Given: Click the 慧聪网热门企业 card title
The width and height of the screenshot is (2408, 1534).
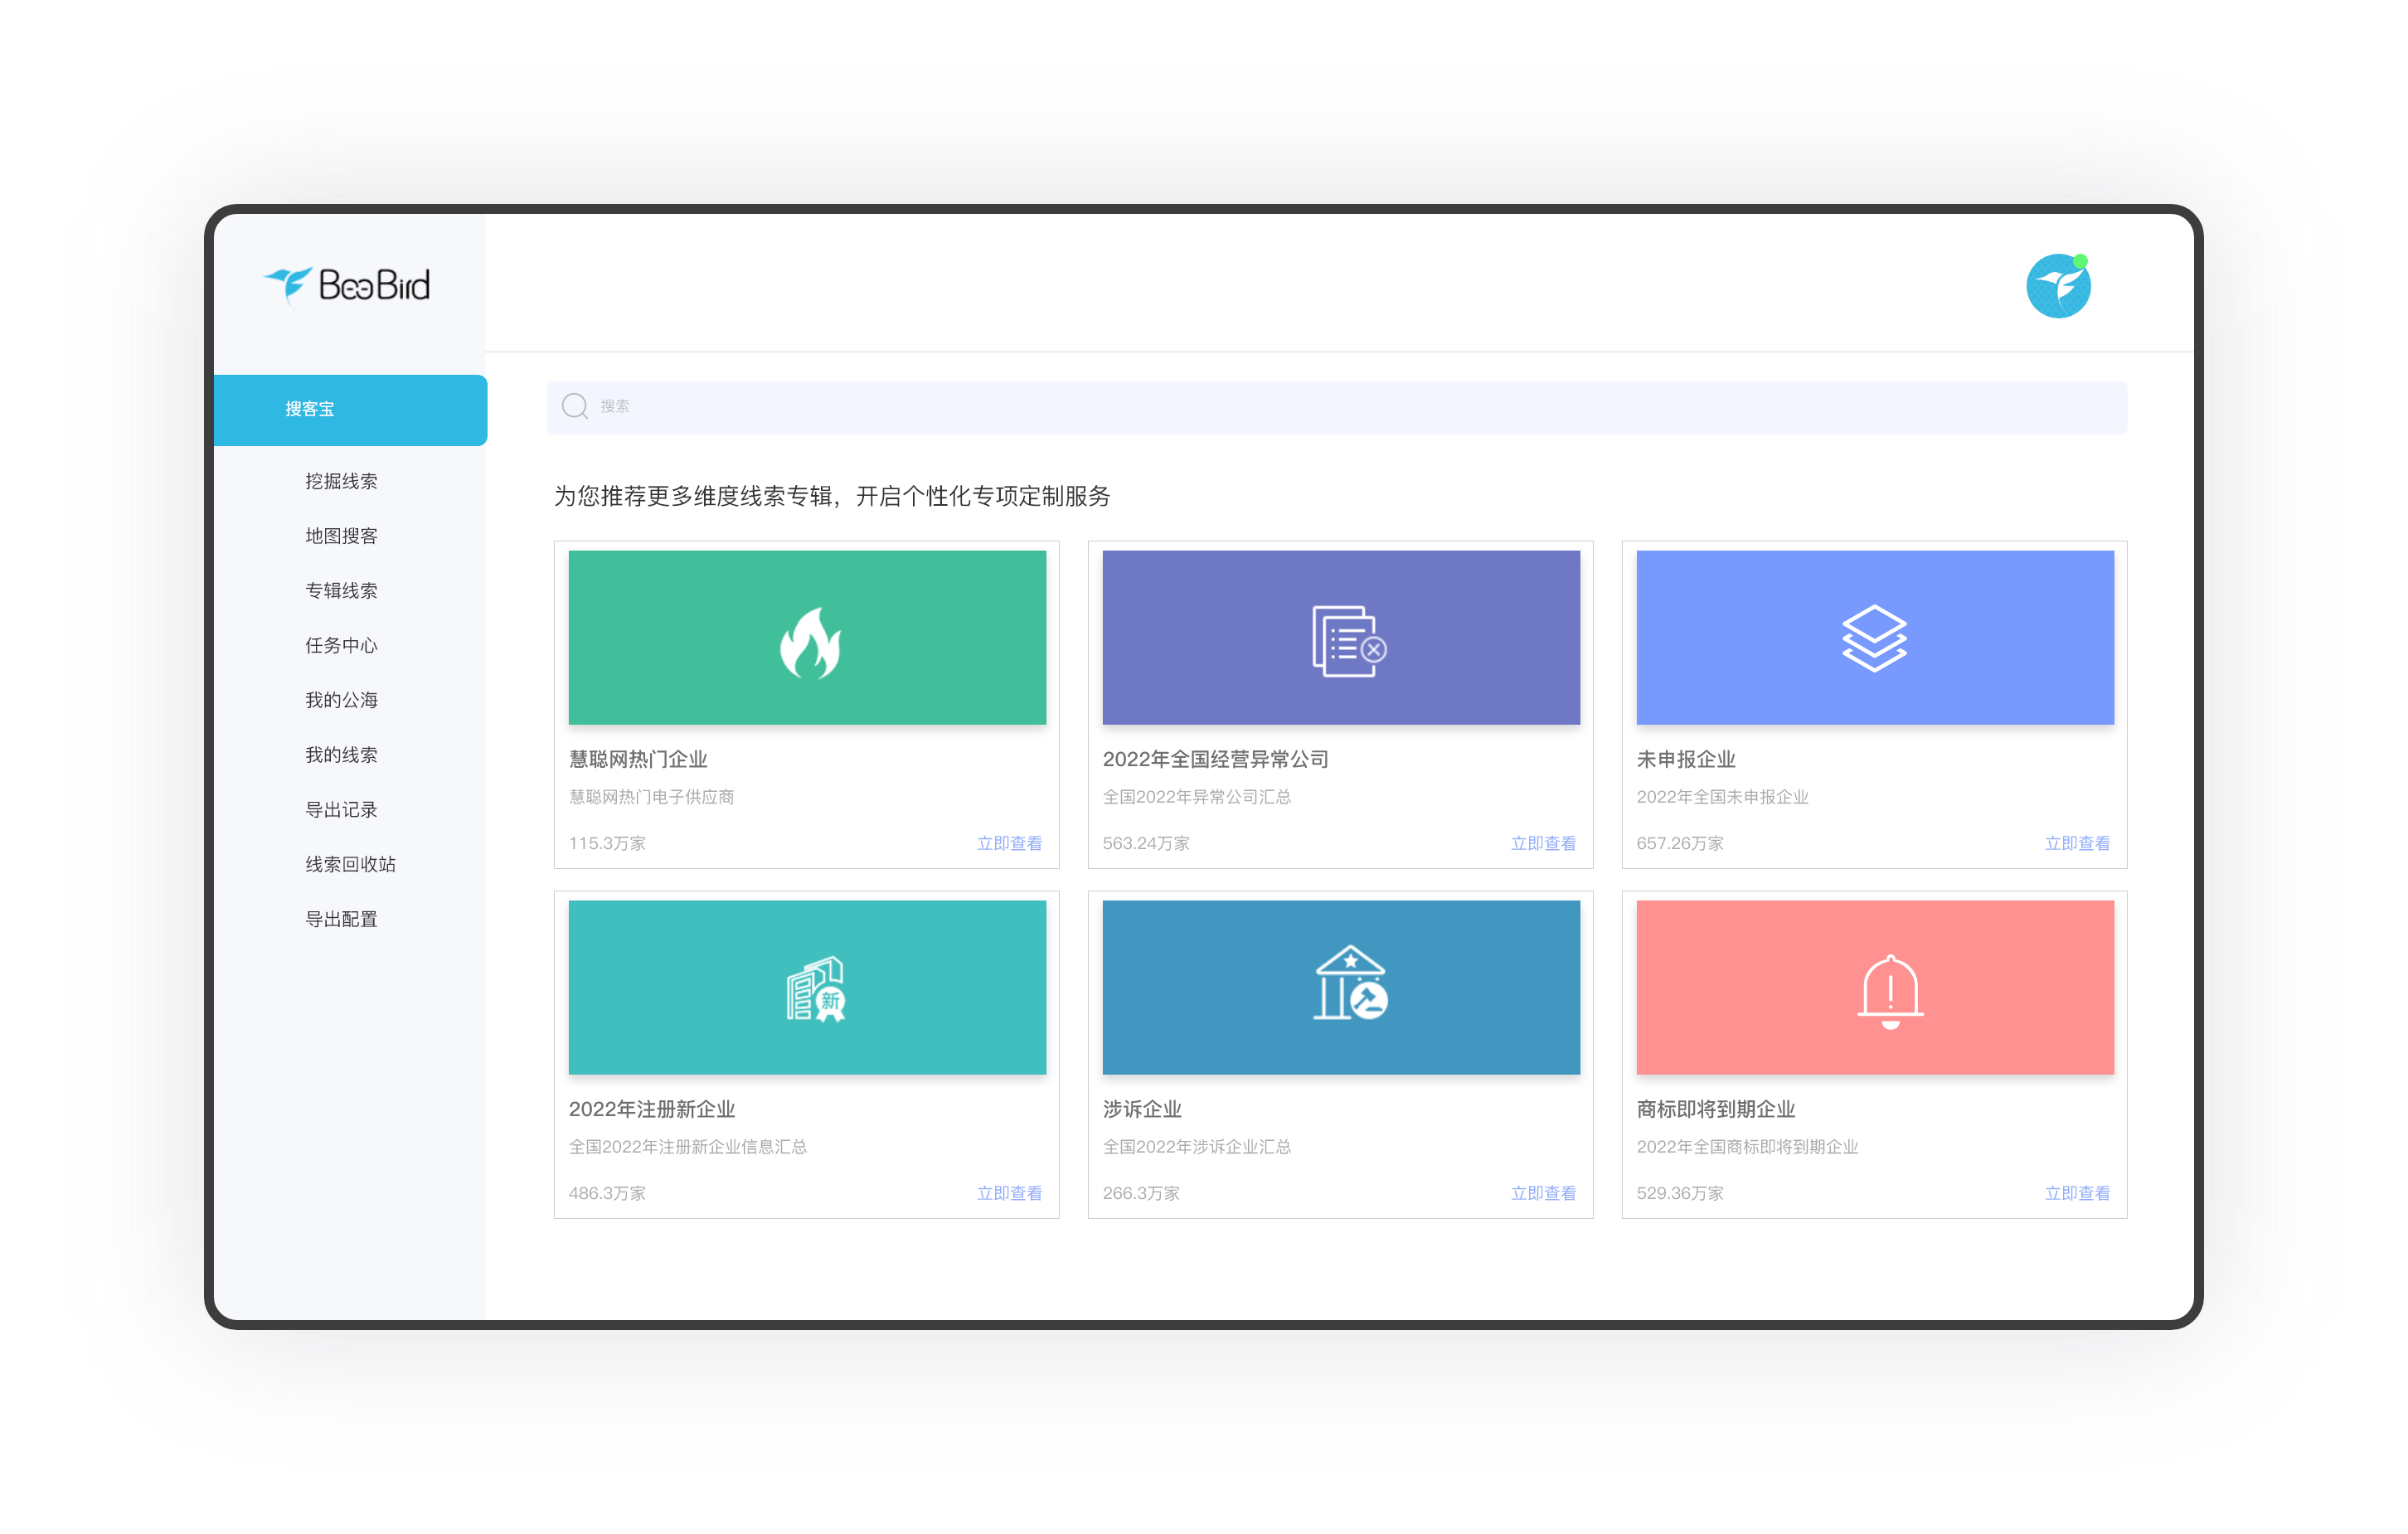Looking at the screenshot, I should coord(638,759).
